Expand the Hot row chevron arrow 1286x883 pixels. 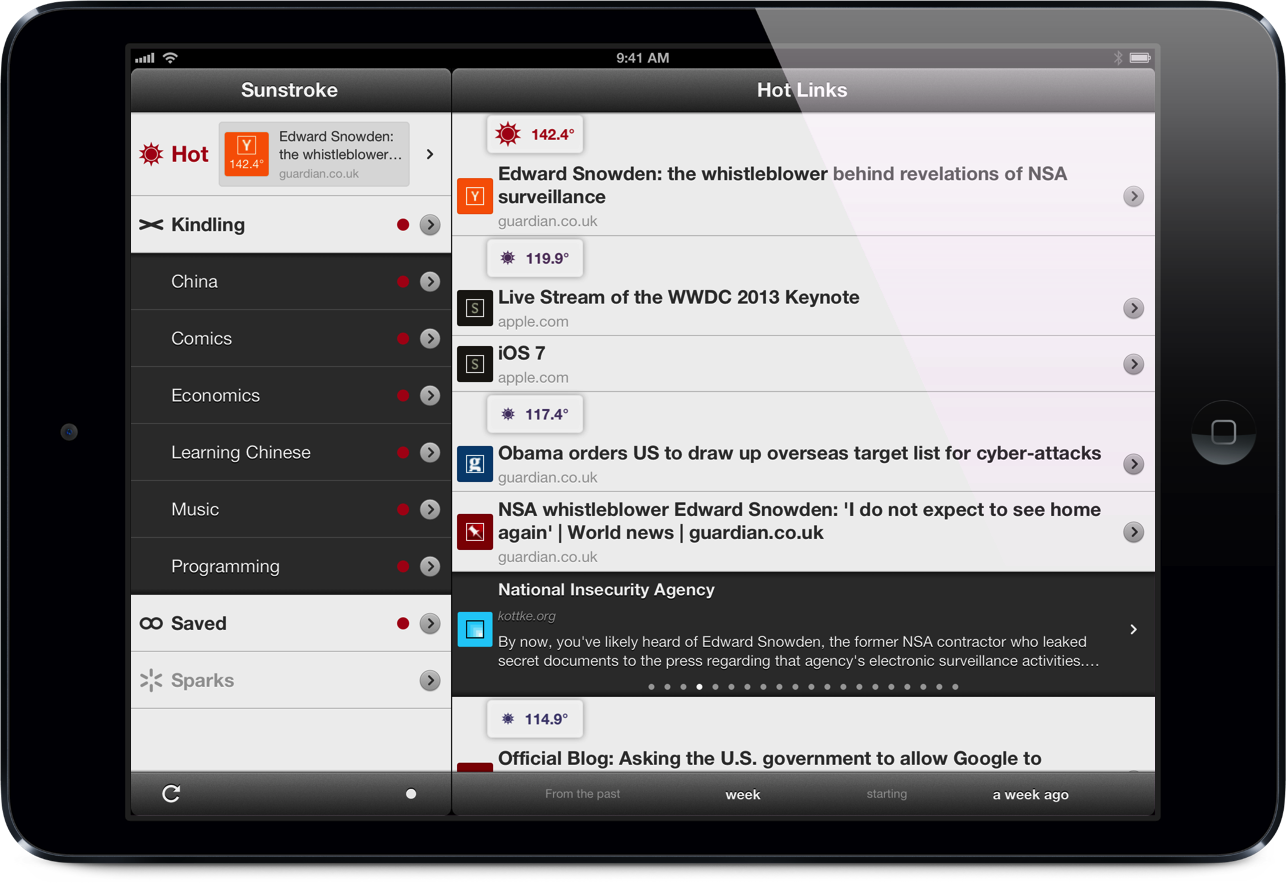430,154
